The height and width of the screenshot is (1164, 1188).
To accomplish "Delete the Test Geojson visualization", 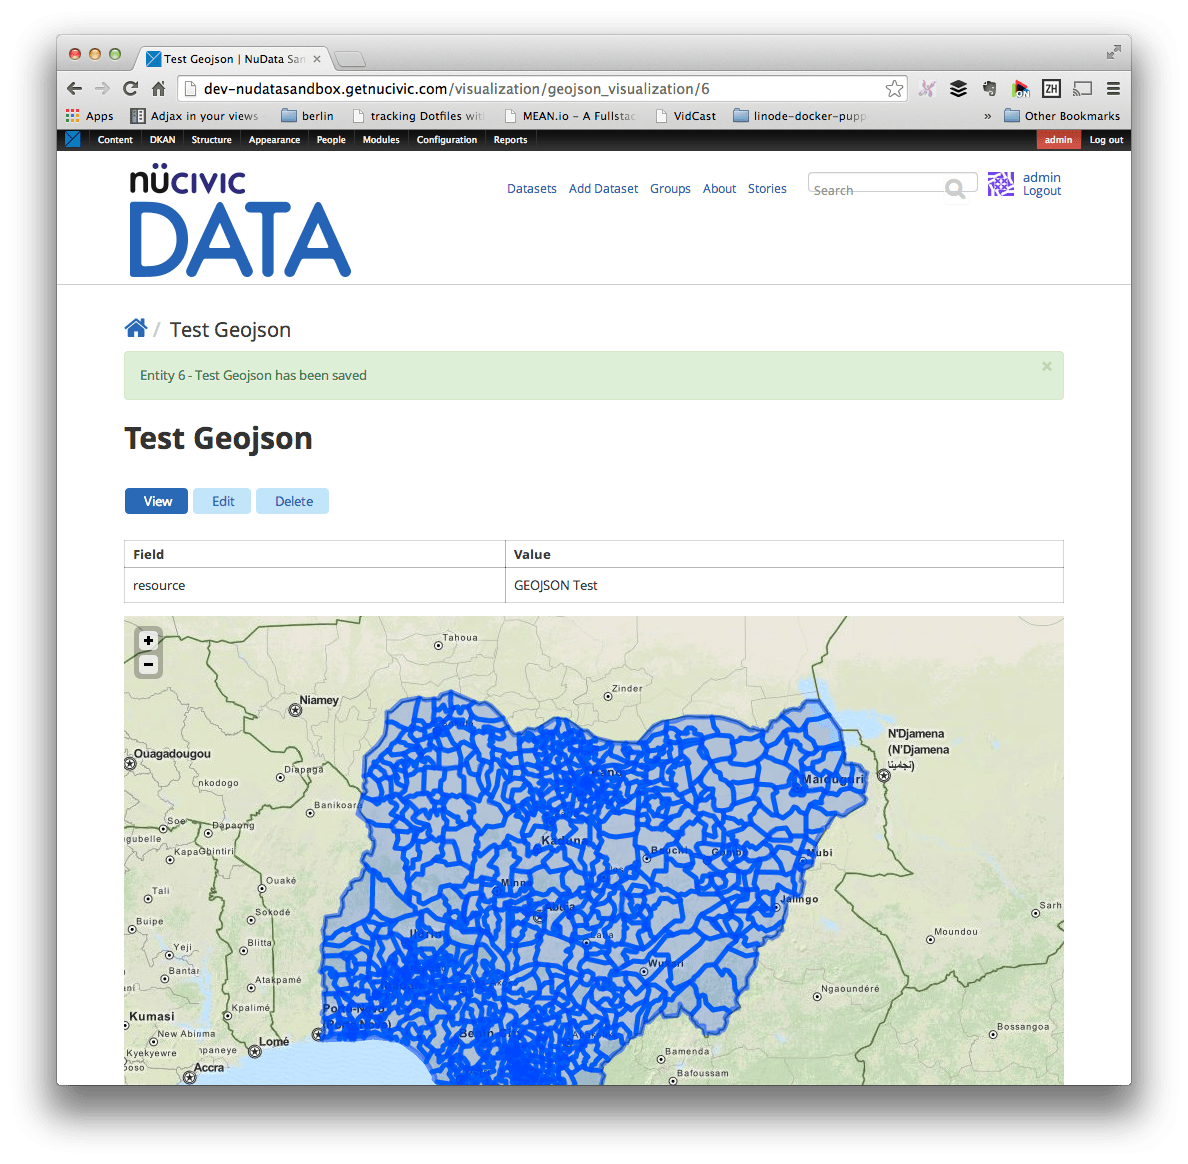I will point(292,500).
